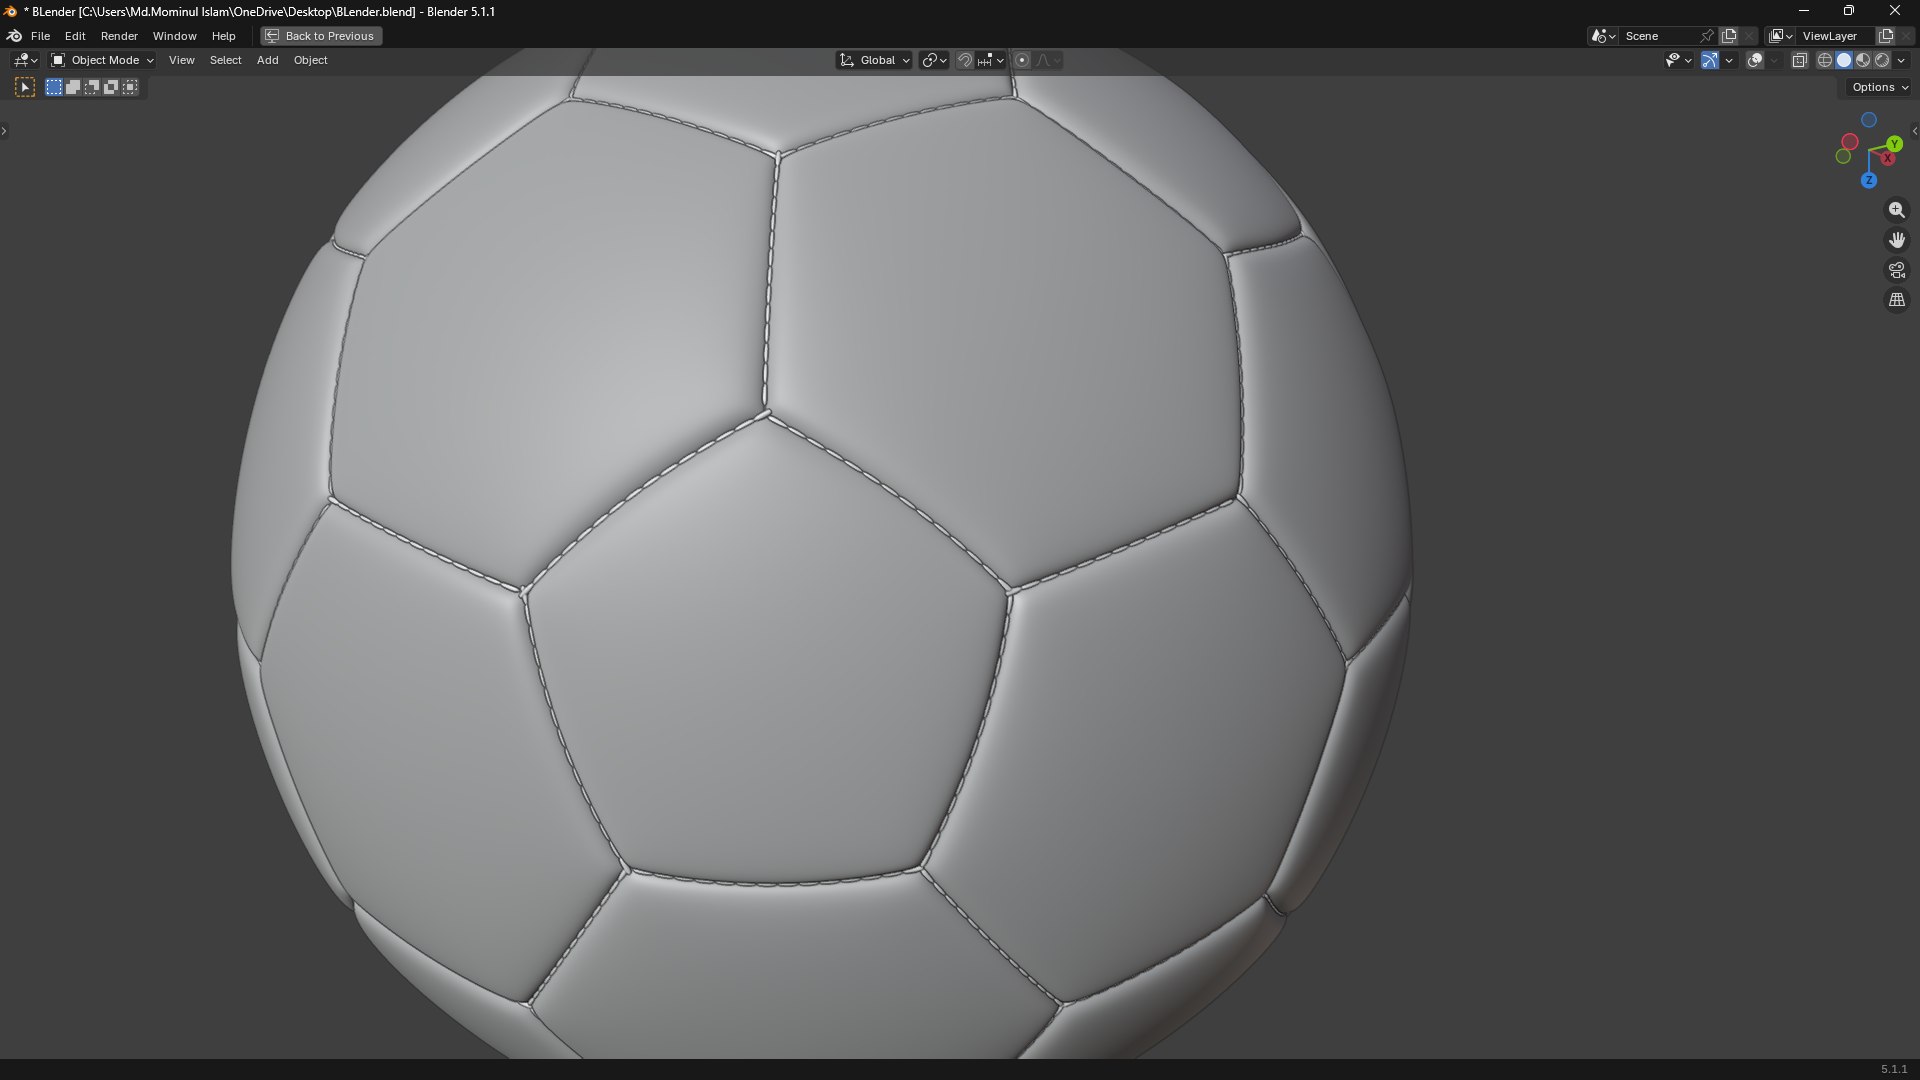
Task: Choose the Invert Selection mode icon
Action: [111, 88]
